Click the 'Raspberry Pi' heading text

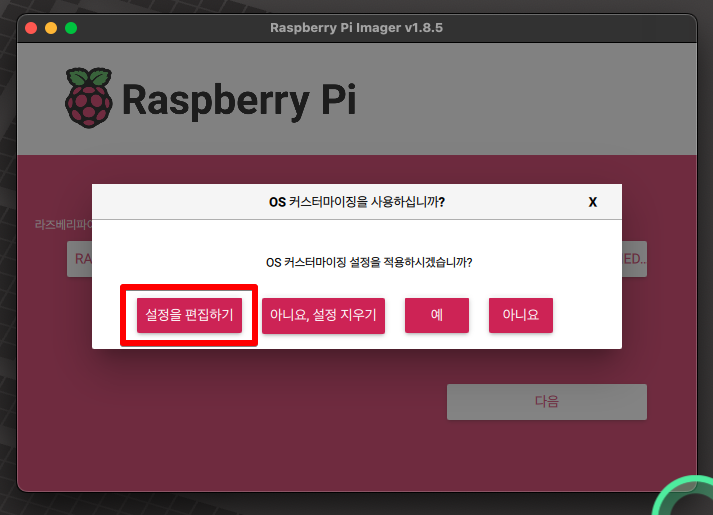[x=239, y=101]
